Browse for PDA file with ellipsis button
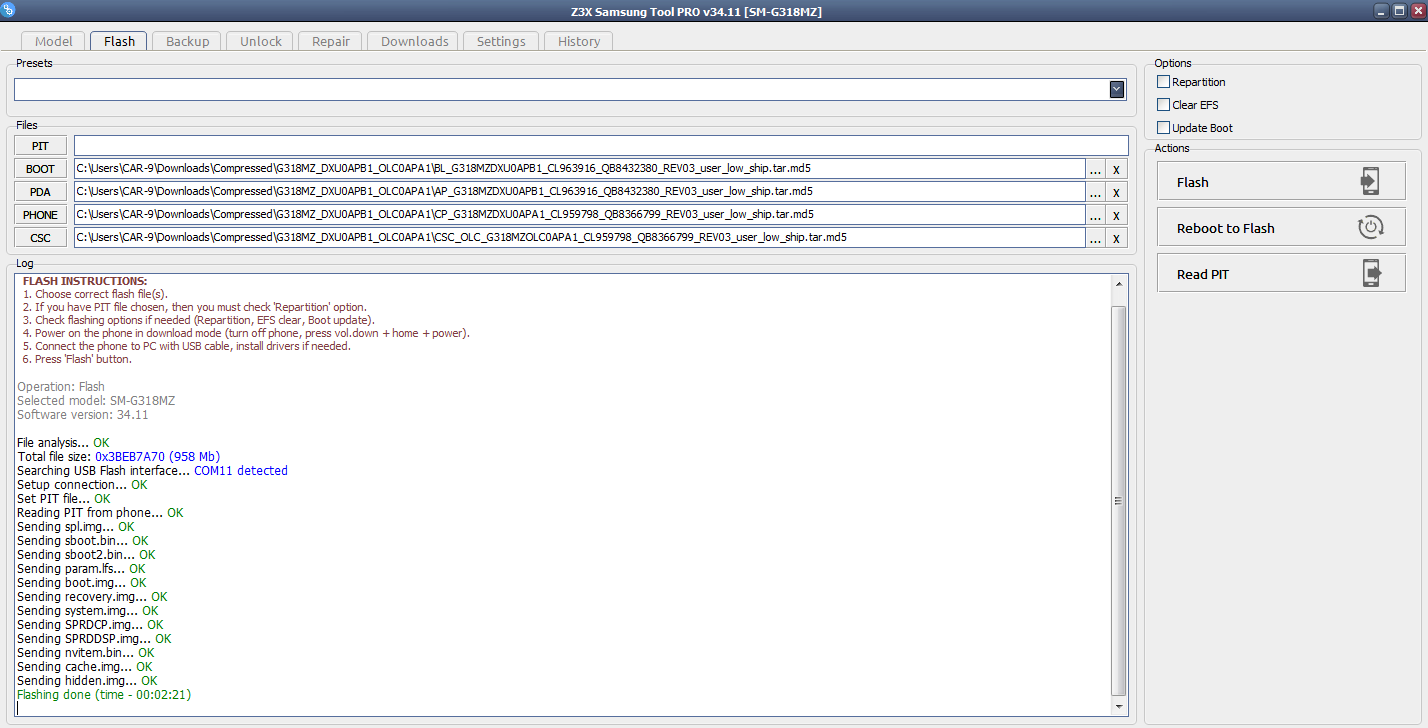Viewport: 1428px width, 728px height. 1096,192
